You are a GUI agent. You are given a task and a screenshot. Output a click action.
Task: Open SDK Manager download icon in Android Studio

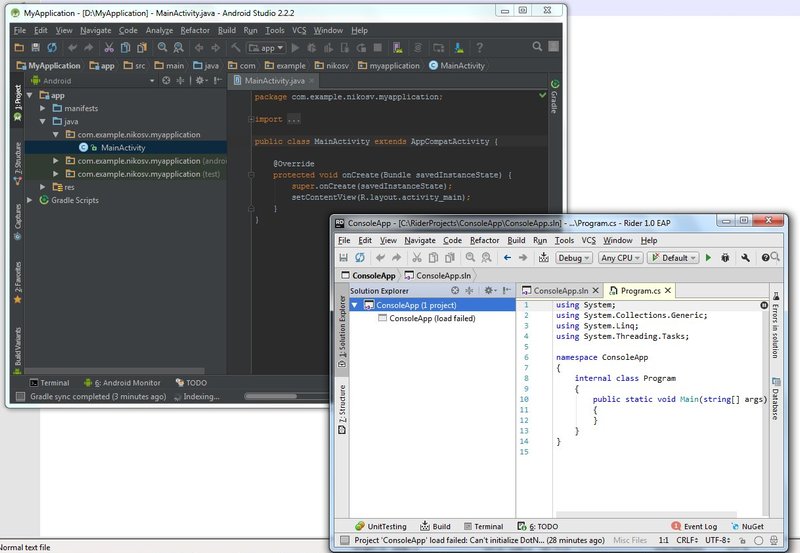459,47
